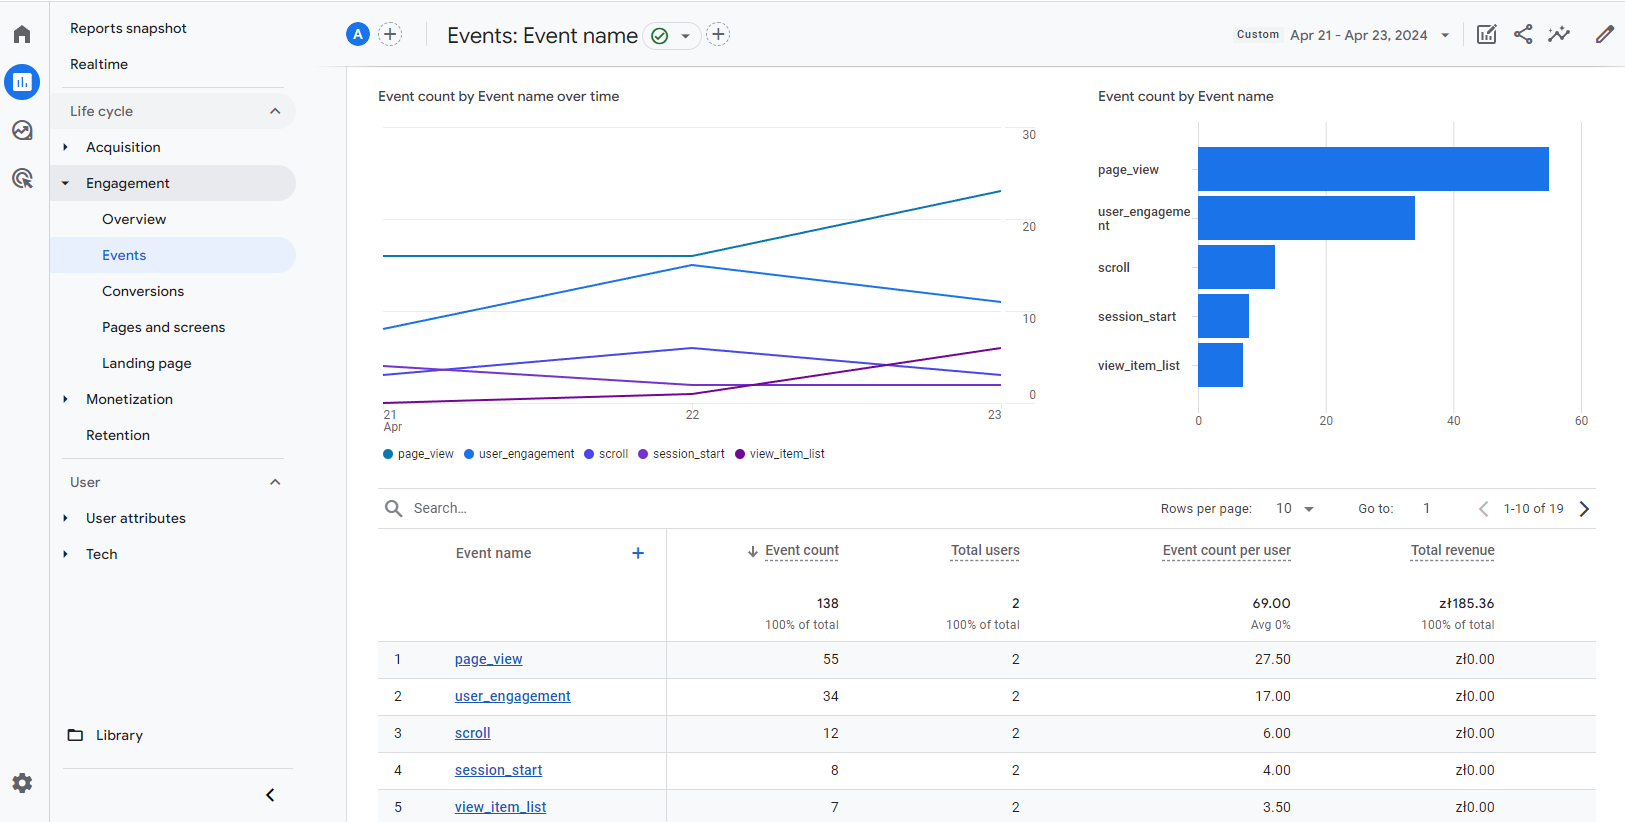This screenshot has width=1625, height=822.
Task: Expand the Acquisition menu
Action: pyautogui.click(x=65, y=147)
